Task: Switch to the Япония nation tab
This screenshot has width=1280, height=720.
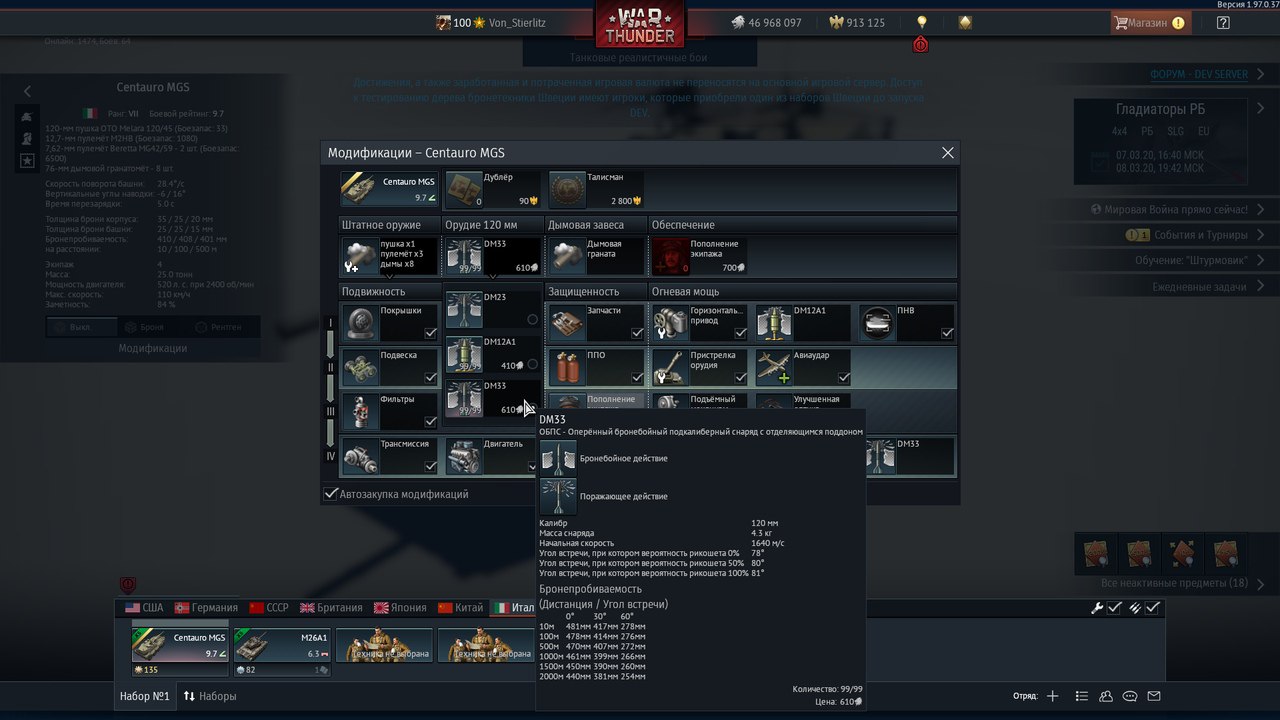Action: coord(400,608)
